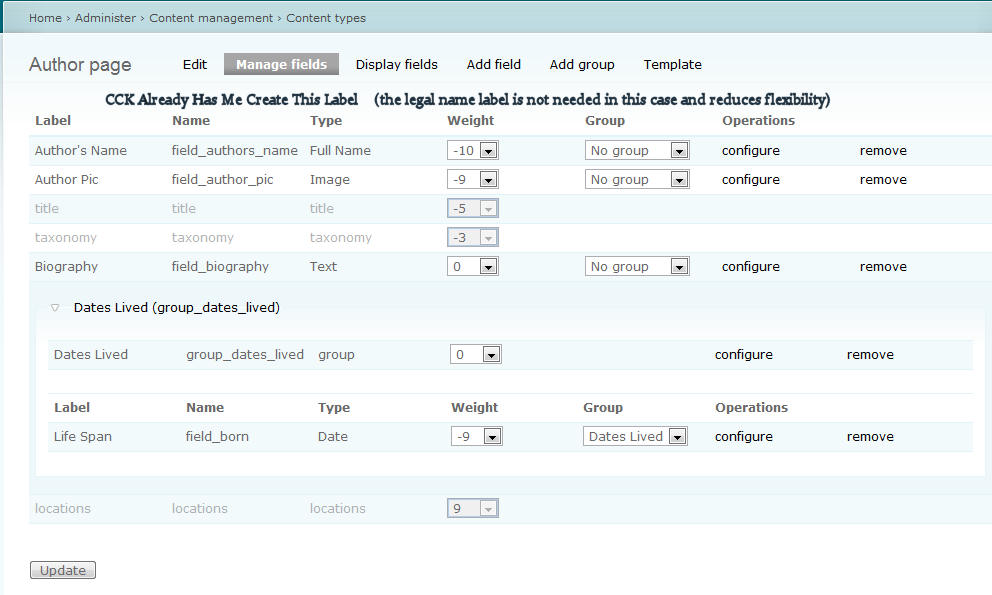
Task: Open group dropdown for Biography
Action: (x=637, y=266)
